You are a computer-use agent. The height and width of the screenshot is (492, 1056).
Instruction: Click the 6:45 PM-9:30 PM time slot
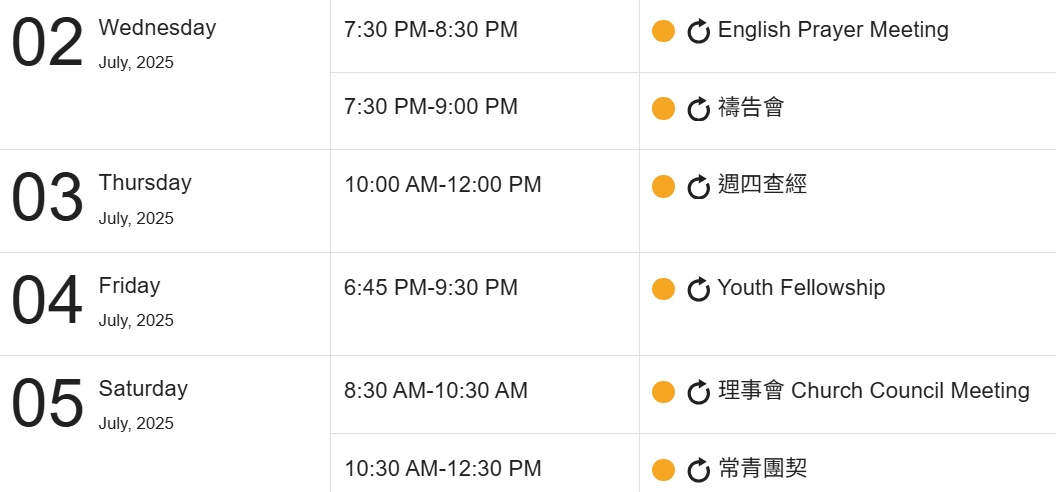(x=431, y=287)
